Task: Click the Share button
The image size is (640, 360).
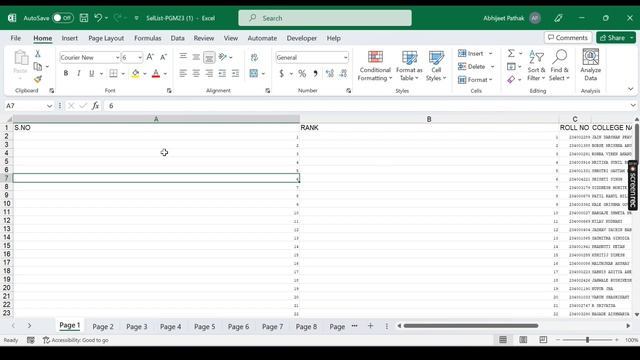Action: pos(613,38)
